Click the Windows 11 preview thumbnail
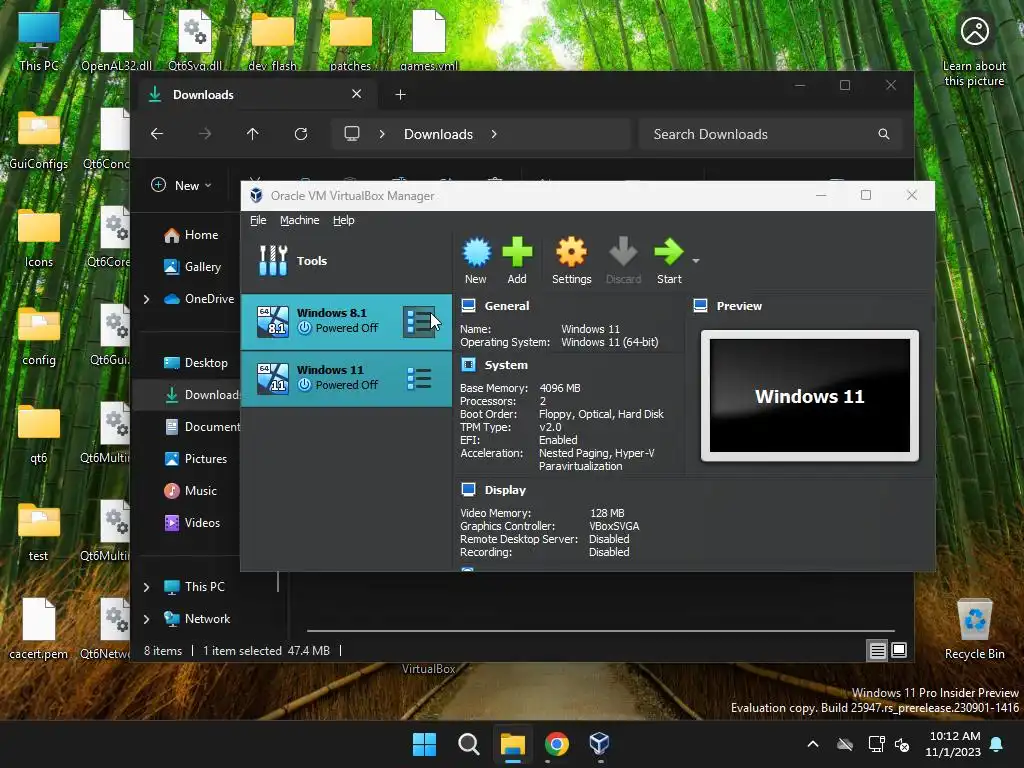The image size is (1024, 768). [810, 396]
